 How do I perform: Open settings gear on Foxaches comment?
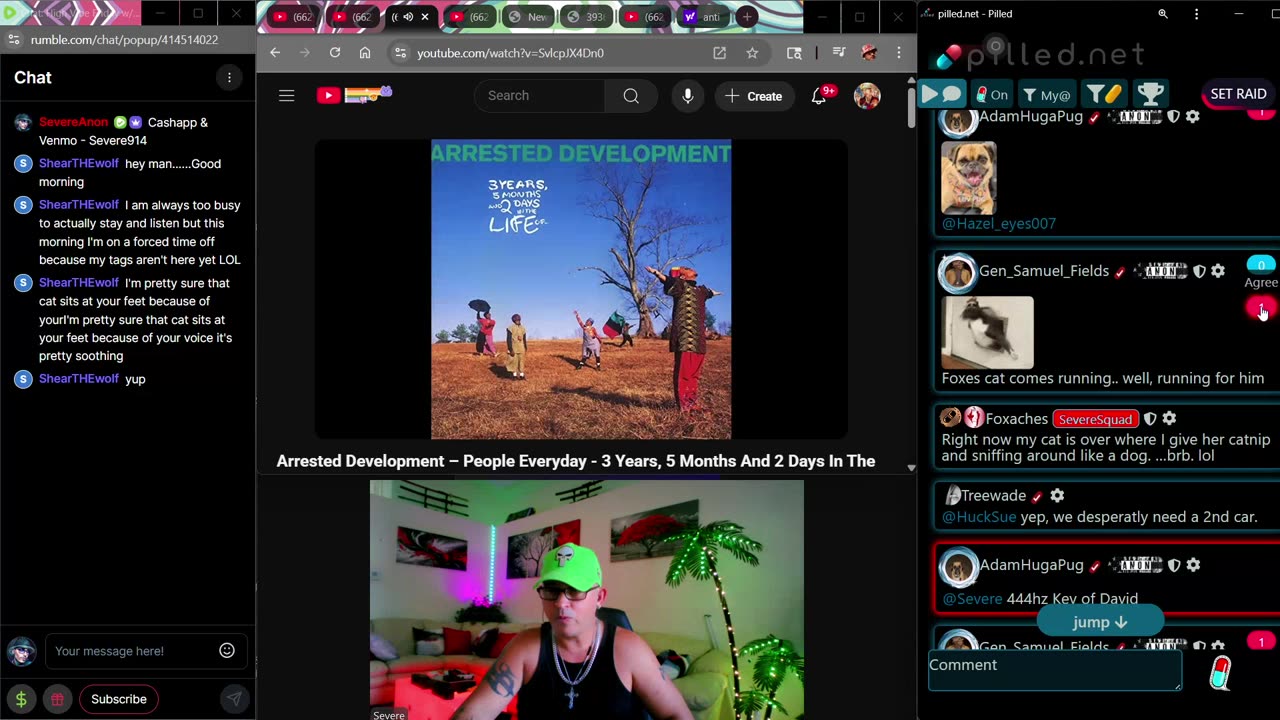(x=1169, y=419)
